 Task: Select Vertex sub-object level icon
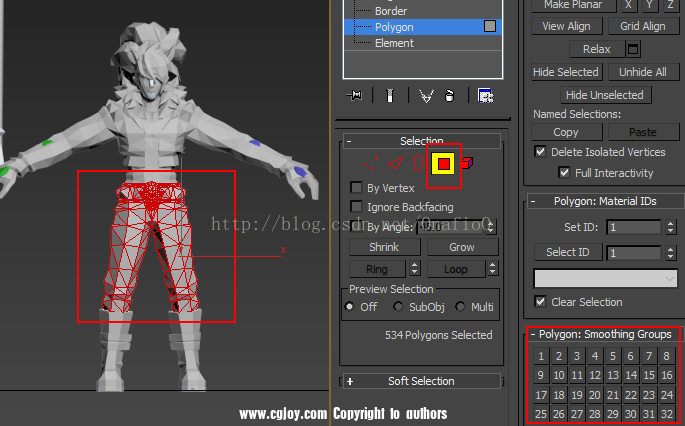pyautogui.click(x=370, y=162)
